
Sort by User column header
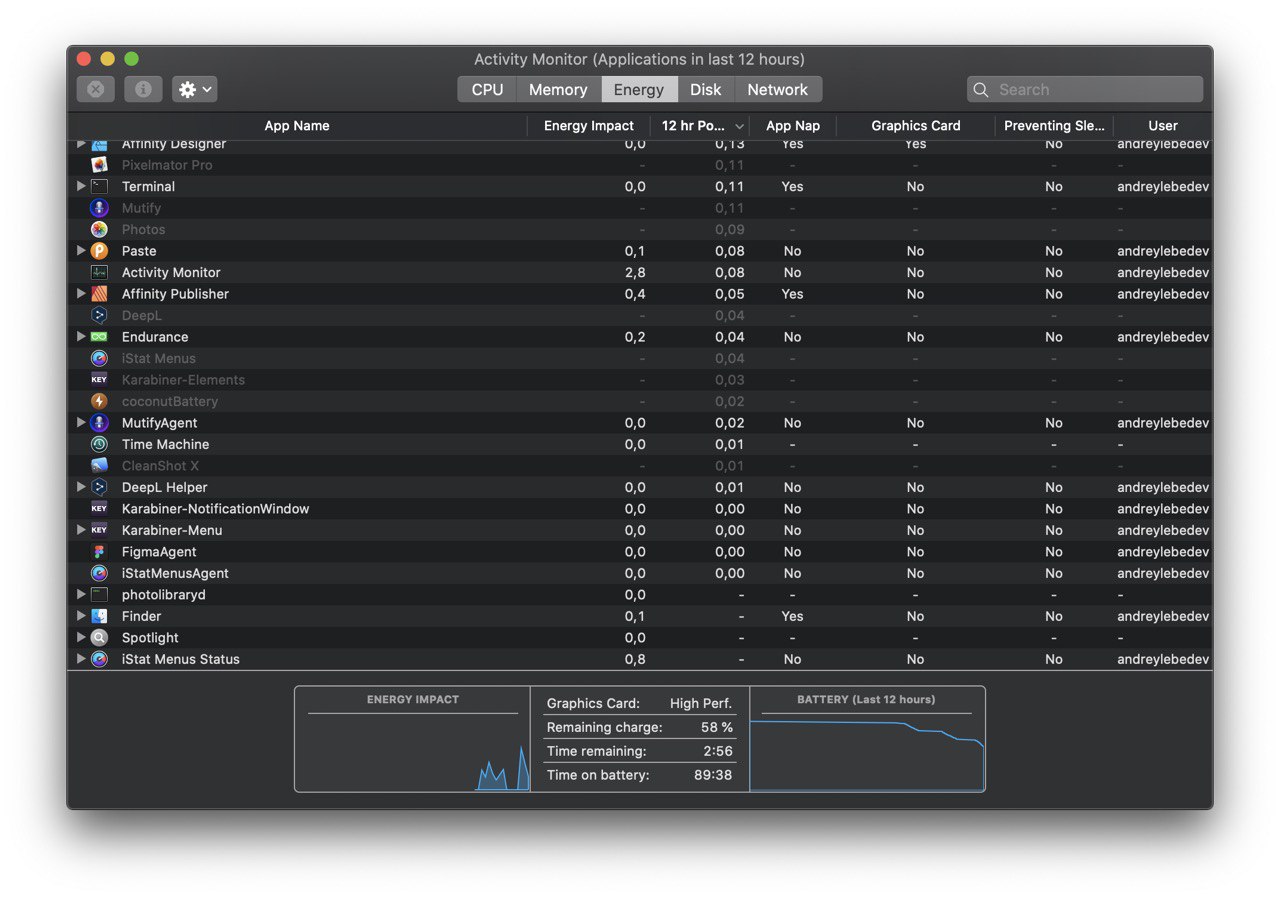[x=1163, y=126]
